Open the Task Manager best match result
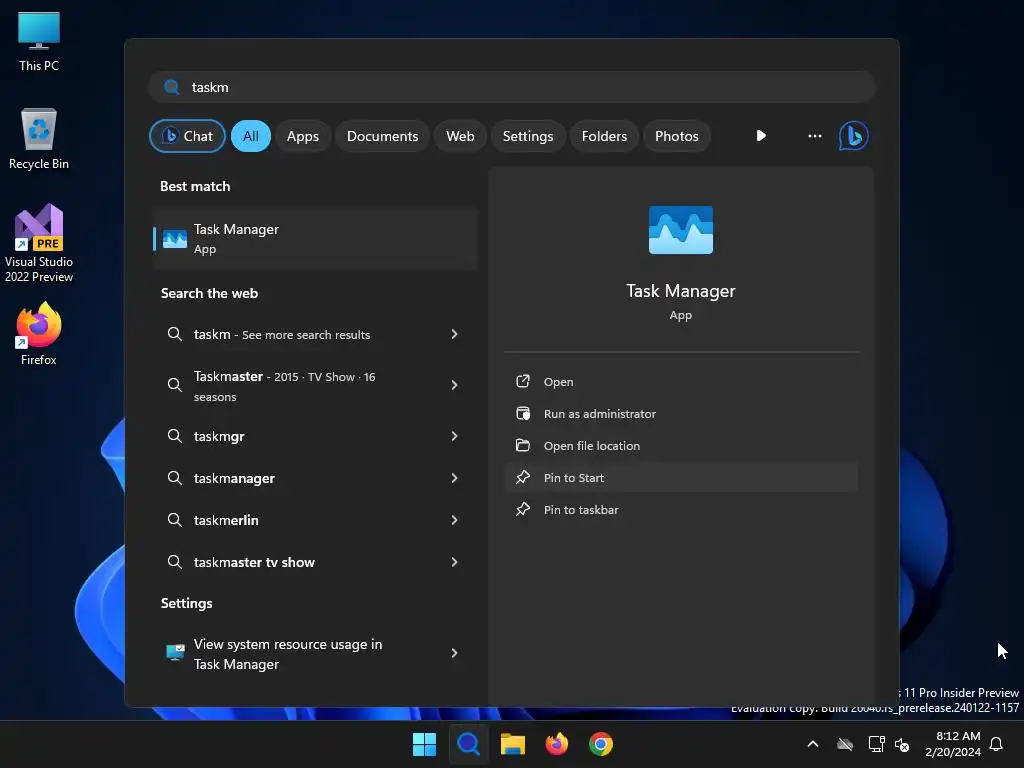This screenshot has height=768, width=1024. 315,239
